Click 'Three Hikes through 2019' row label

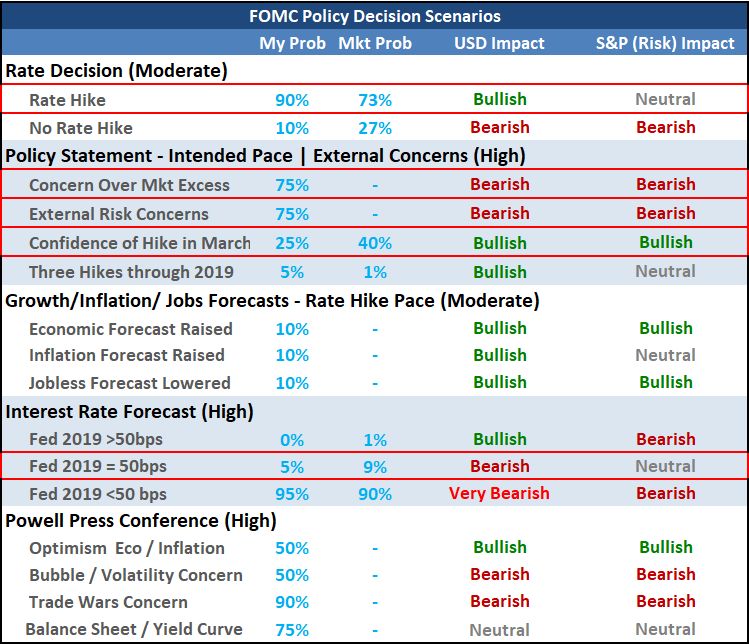click(131, 272)
